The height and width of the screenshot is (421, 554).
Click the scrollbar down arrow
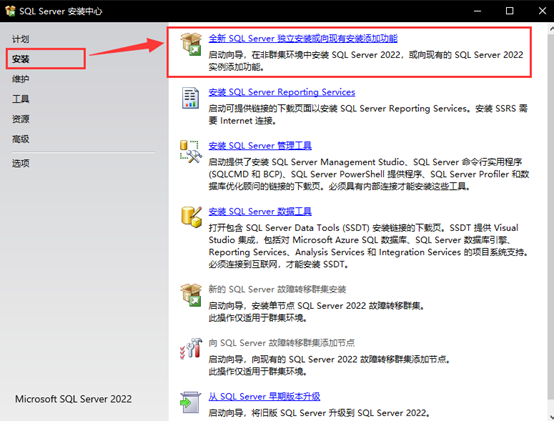click(551, 417)
